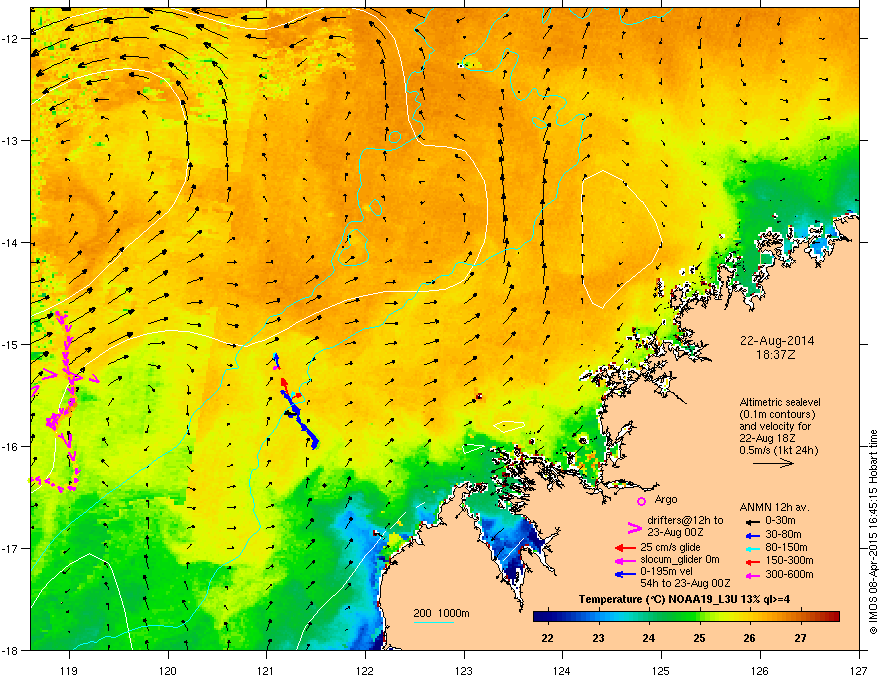
Task: Click the longitude axis label 127
Action: [x=859, y=670]
